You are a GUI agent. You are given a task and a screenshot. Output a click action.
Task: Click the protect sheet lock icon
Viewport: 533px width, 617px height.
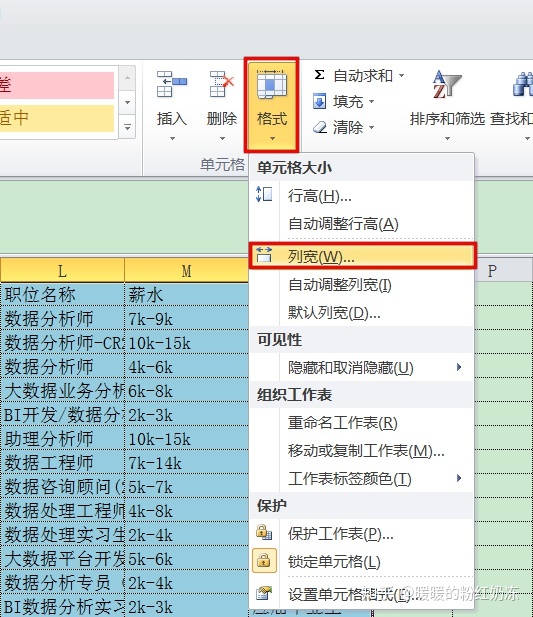coord(264,532)
